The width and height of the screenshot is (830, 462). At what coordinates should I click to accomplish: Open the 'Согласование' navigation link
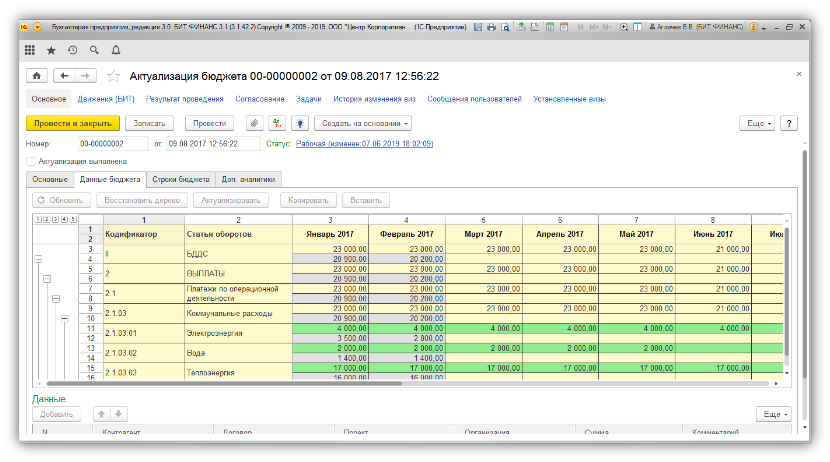(x=260, y=99)
